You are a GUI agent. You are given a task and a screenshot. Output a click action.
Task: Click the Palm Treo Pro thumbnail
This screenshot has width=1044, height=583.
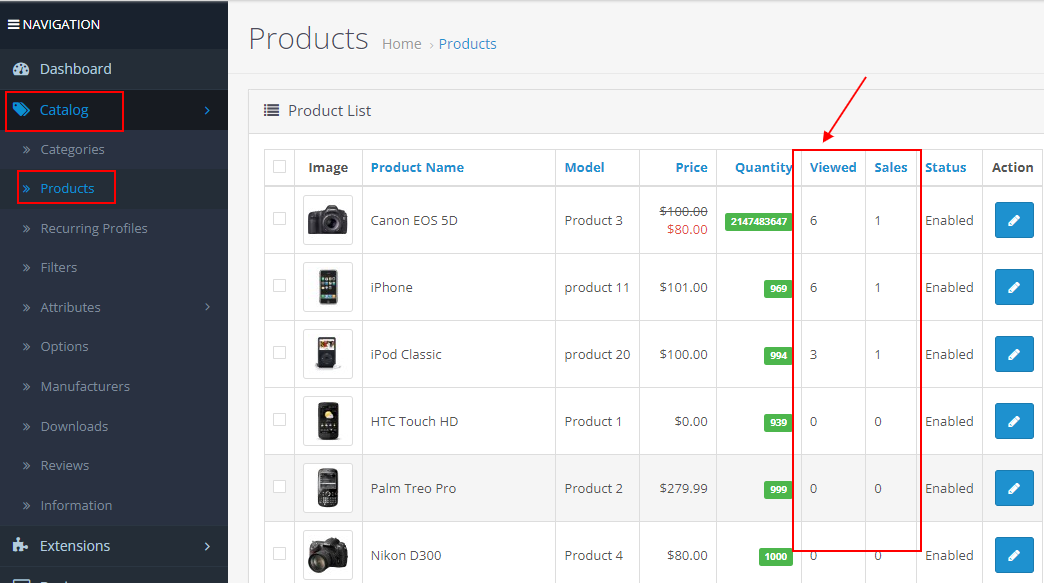[328, 488]
